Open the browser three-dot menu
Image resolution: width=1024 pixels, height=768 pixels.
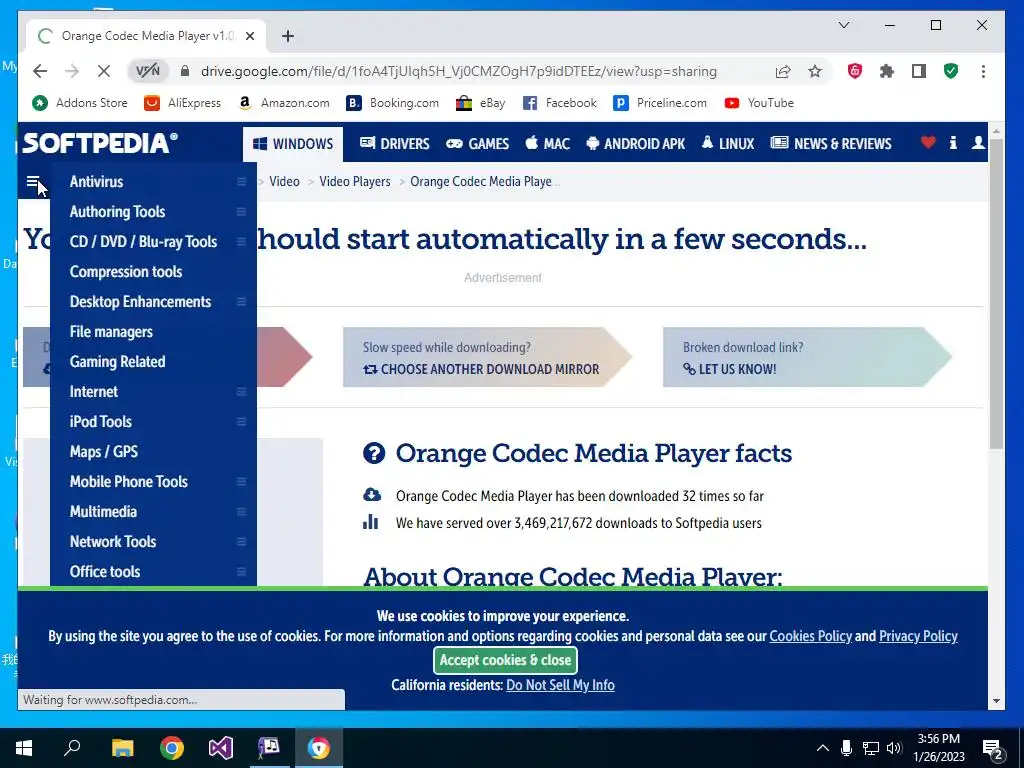[x=983, y=71]
